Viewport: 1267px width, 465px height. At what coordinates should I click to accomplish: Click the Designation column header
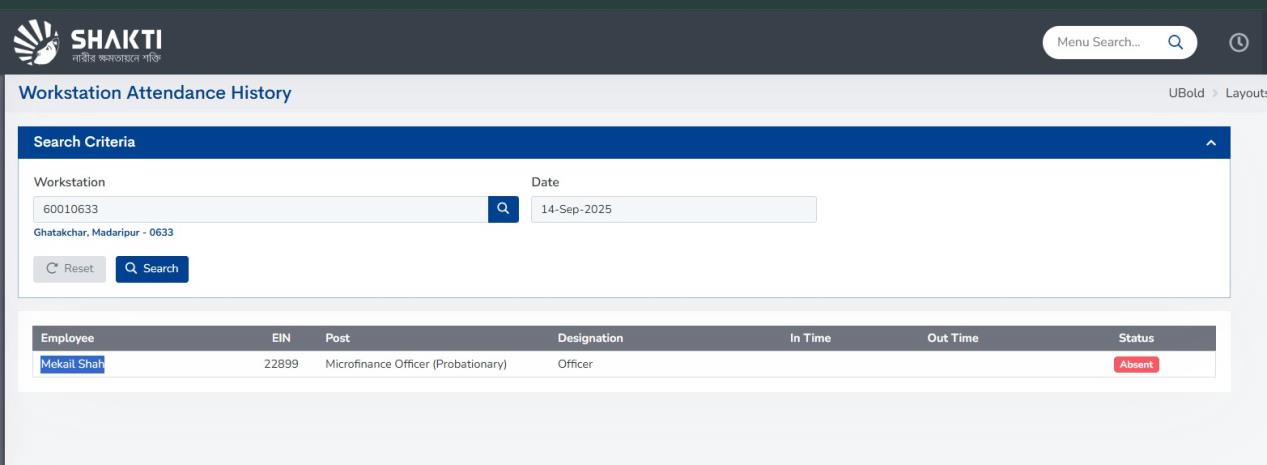click(x=590, y=338)
